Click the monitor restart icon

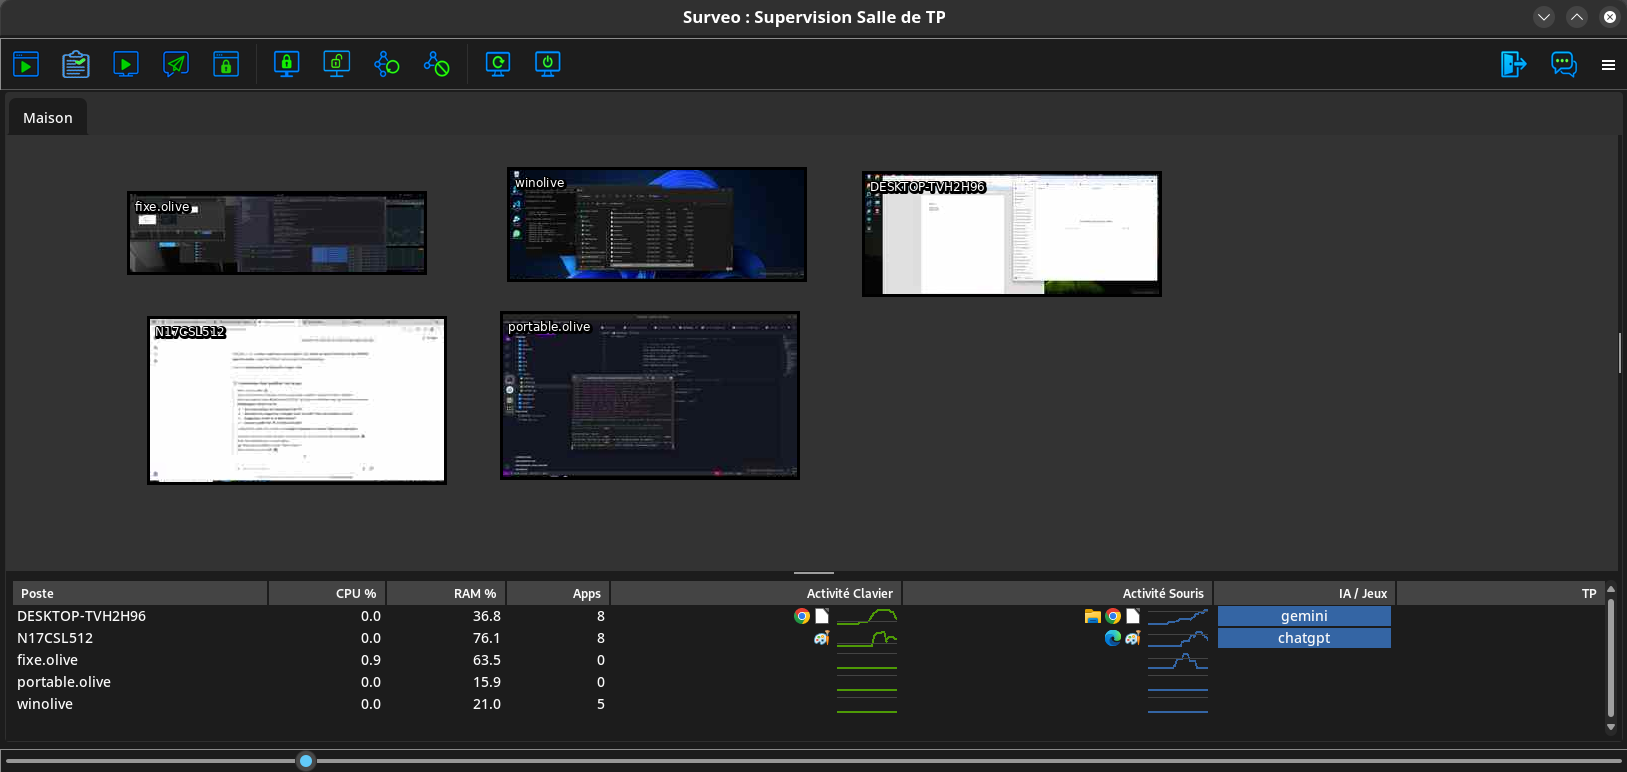(498, 65)
